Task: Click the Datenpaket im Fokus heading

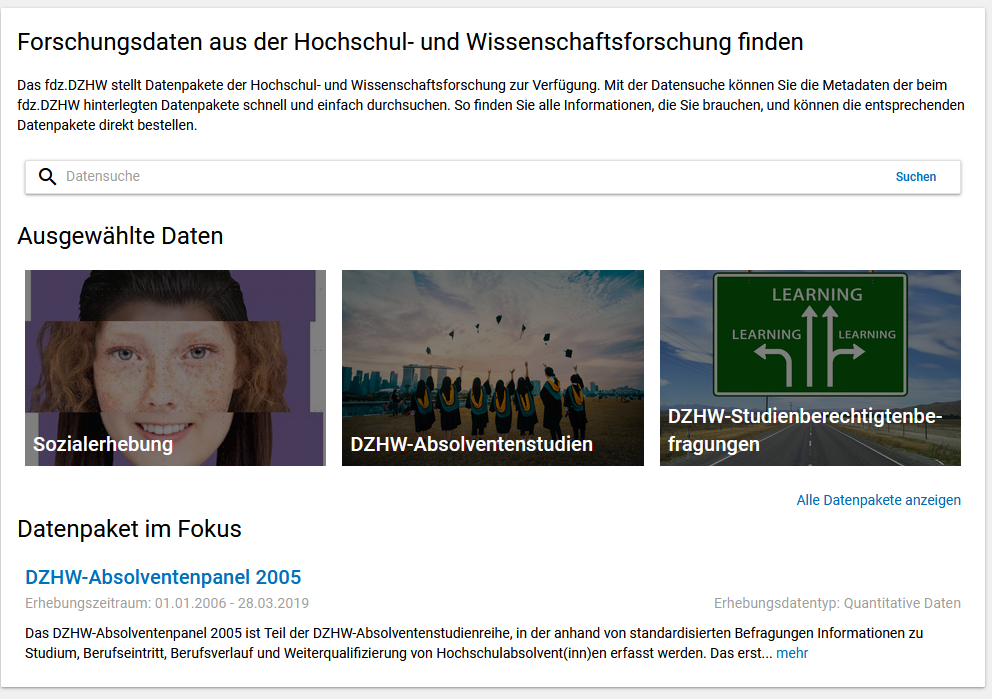Action: click(x=130, y=529)
